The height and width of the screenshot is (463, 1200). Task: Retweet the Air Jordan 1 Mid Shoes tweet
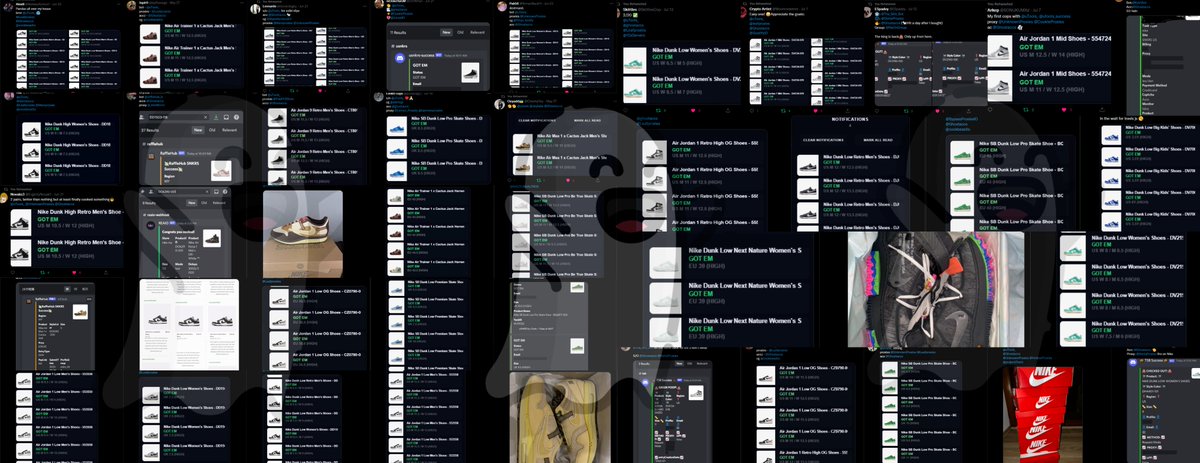[x=1026, y=109]
